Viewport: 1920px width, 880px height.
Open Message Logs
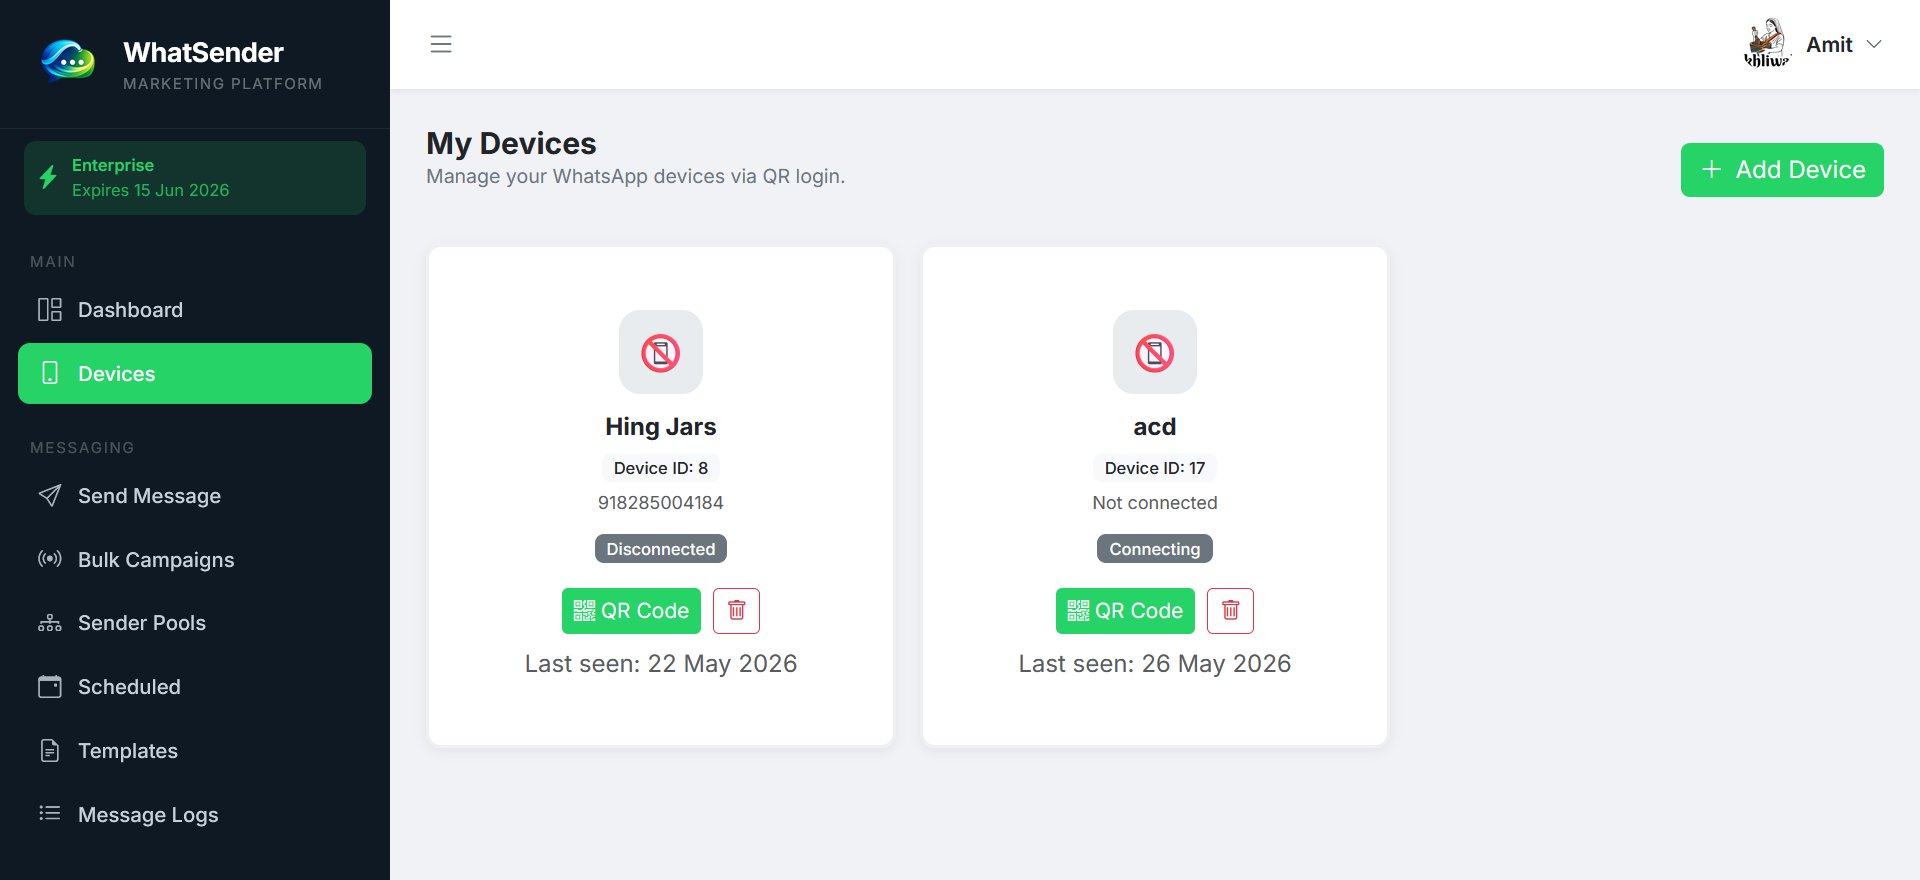coord(195,815)
